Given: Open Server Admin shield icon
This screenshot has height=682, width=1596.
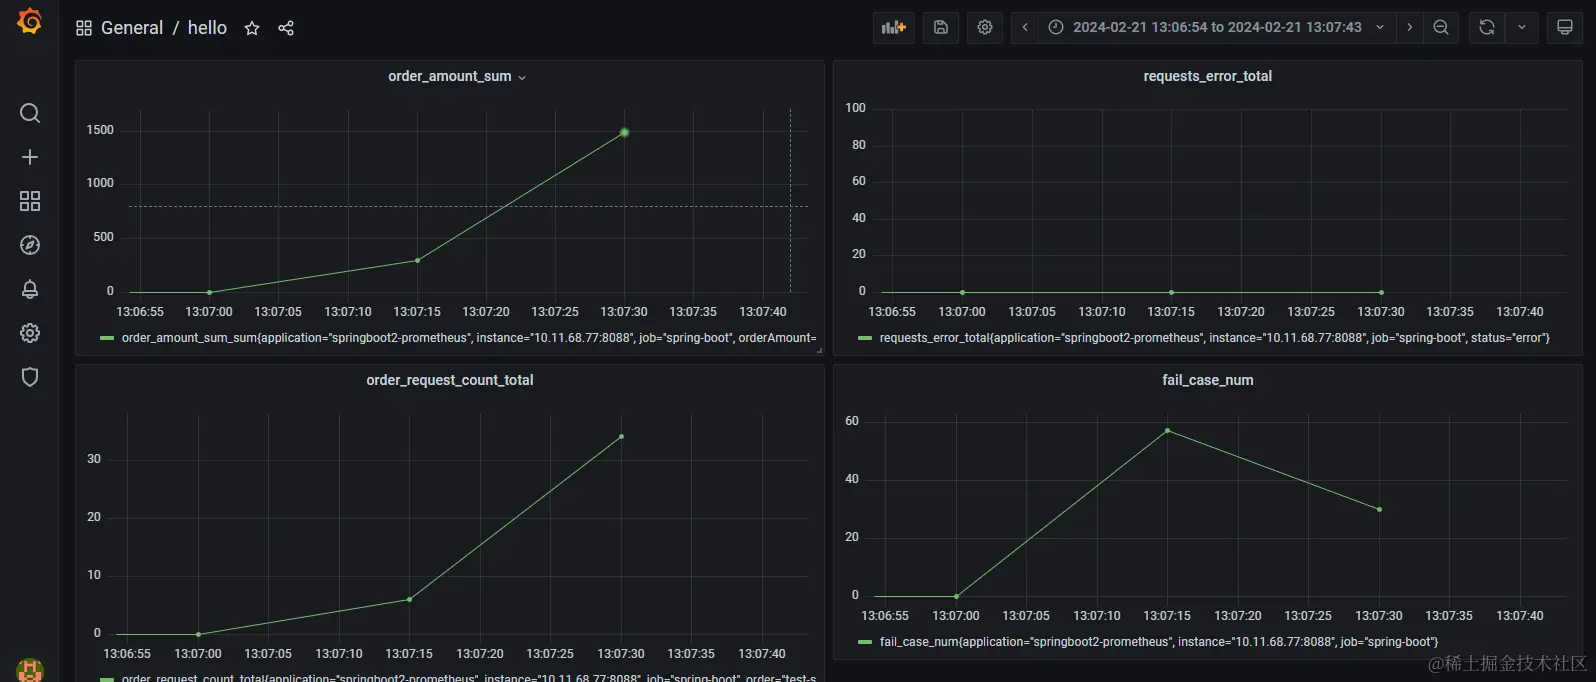Looking at the screenshot, I should click(30, 377).
